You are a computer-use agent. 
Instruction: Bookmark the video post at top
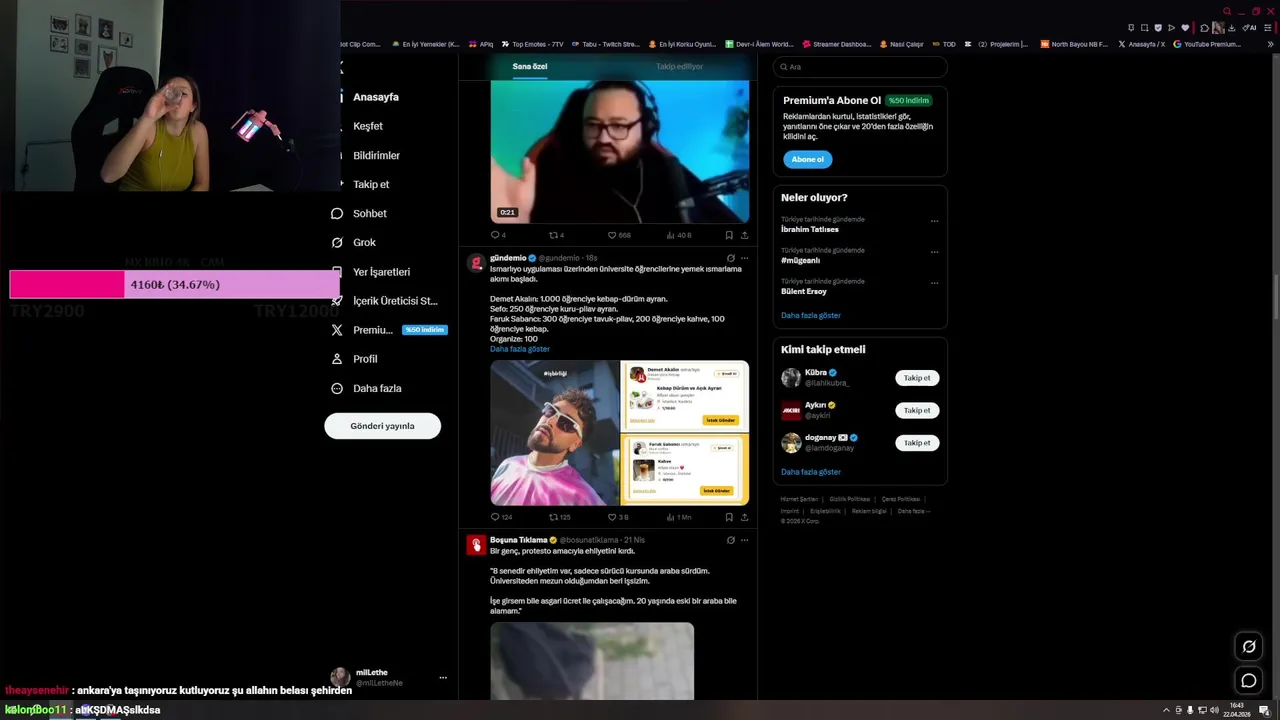click(729, 235)
